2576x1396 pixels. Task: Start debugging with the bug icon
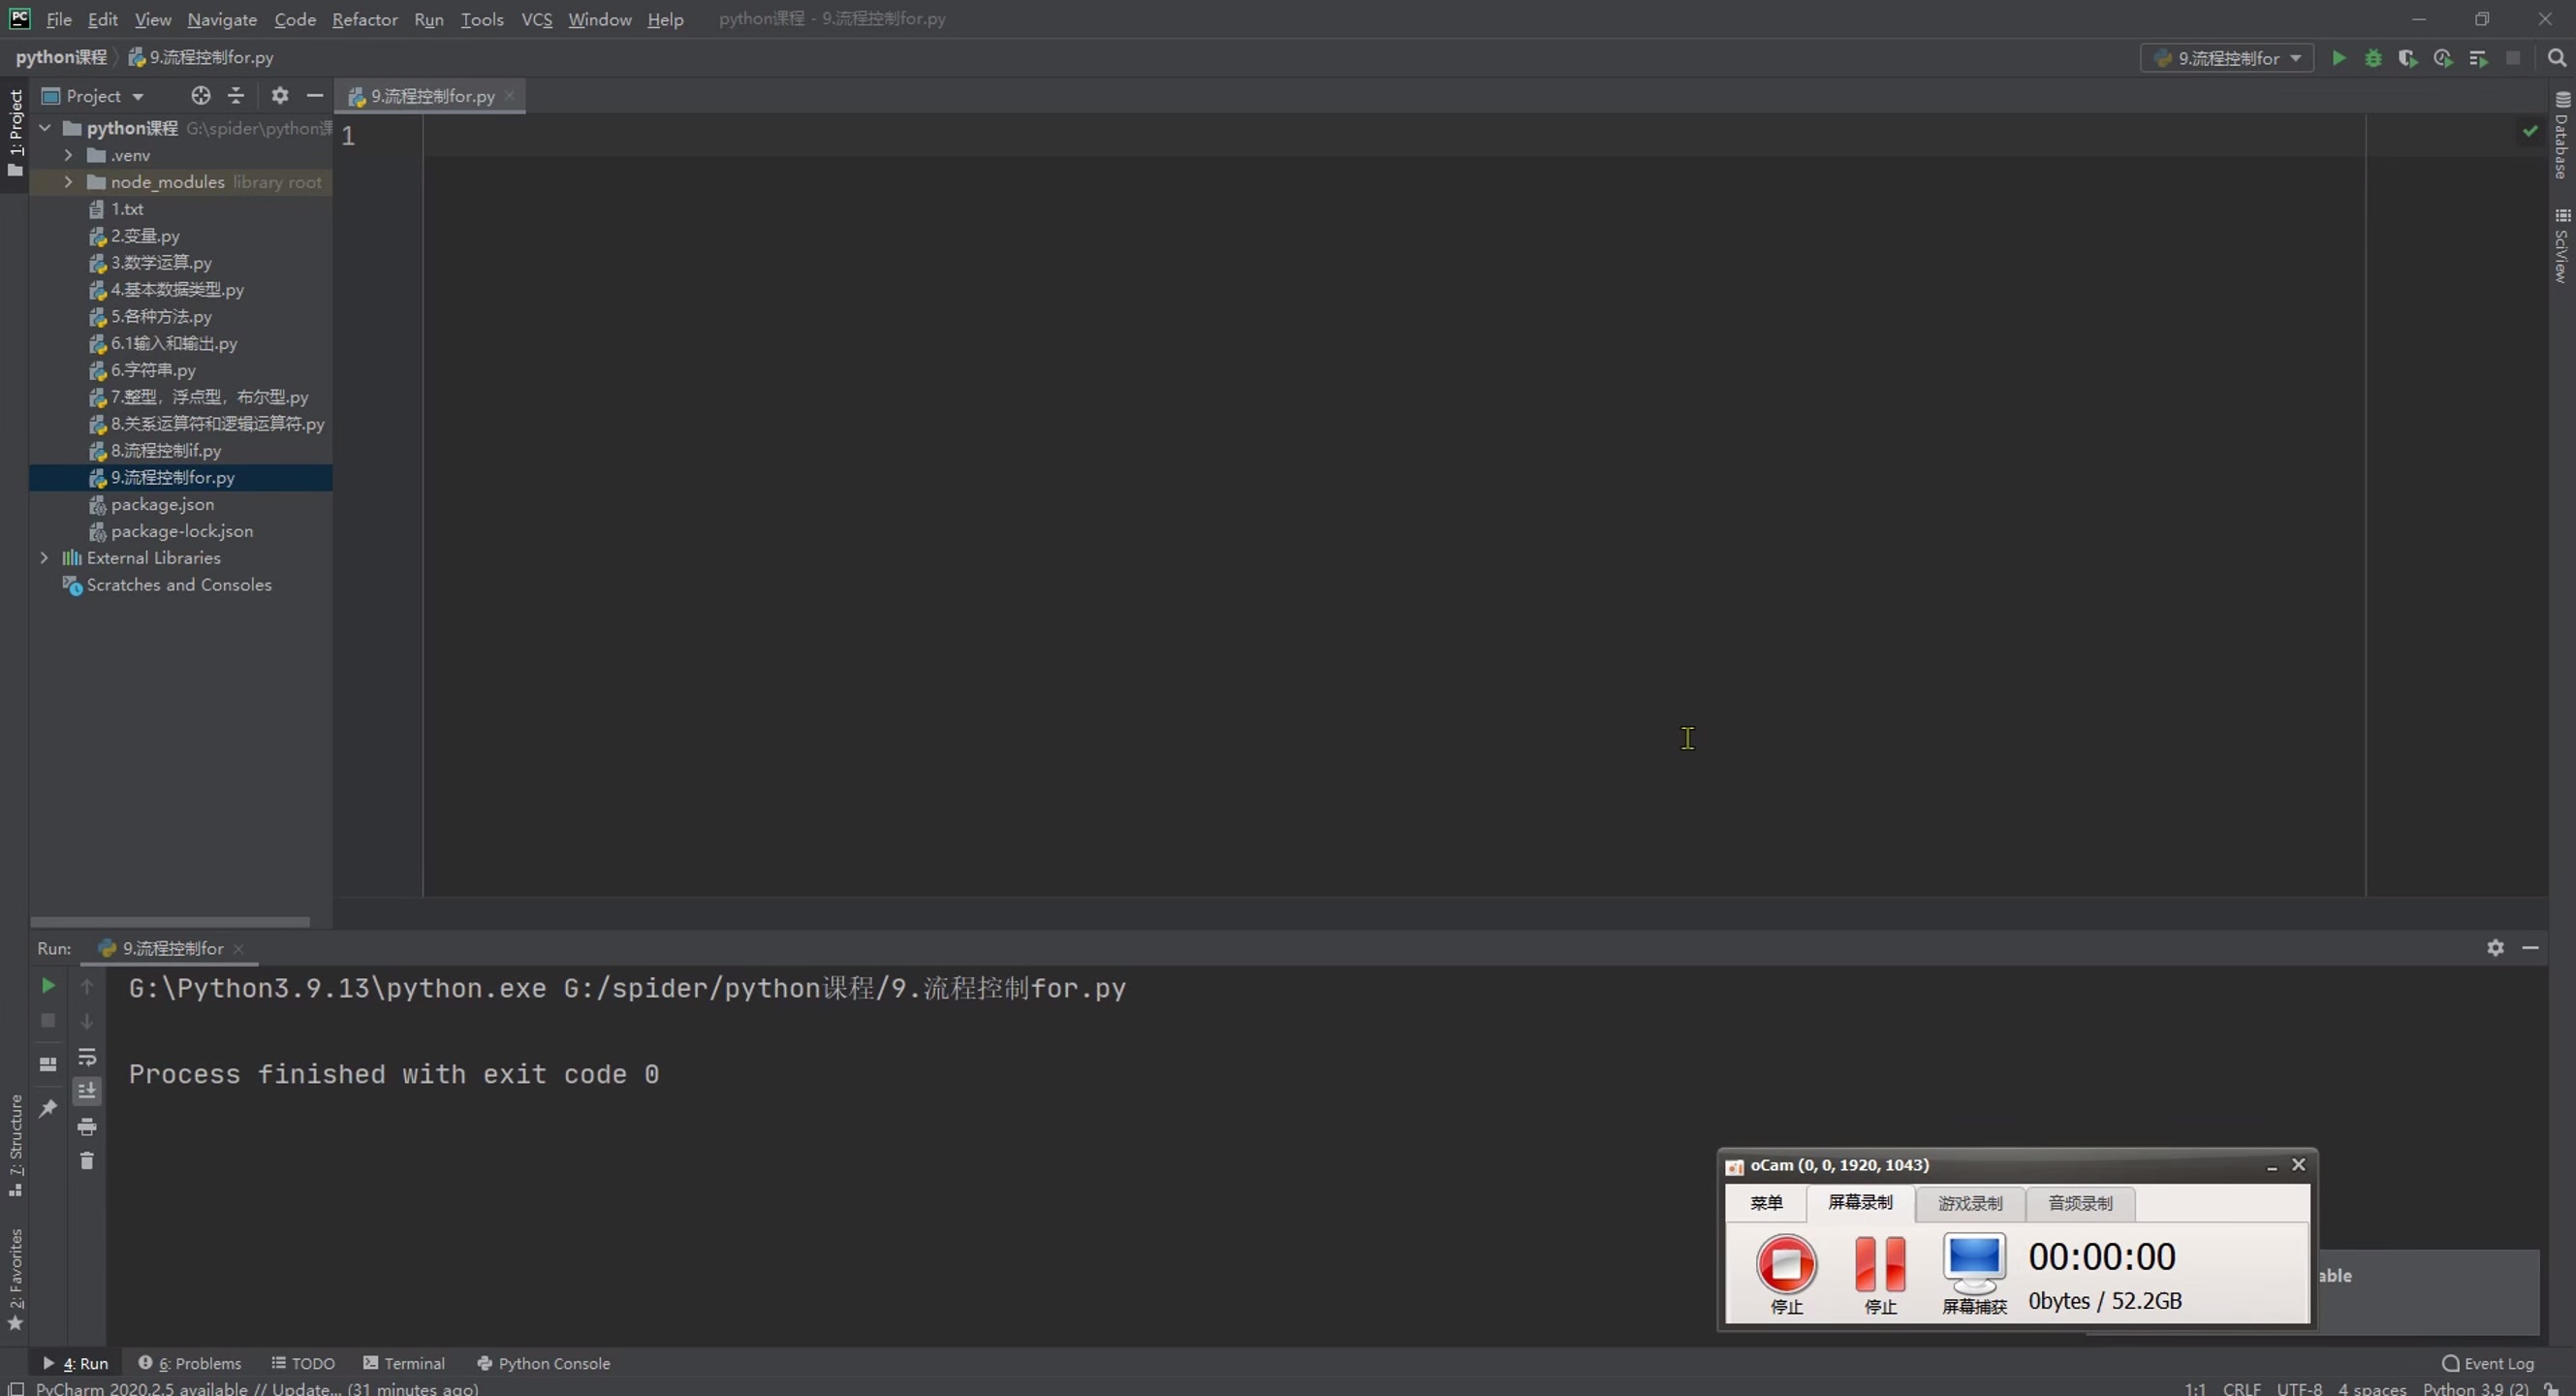(2373, 58)
